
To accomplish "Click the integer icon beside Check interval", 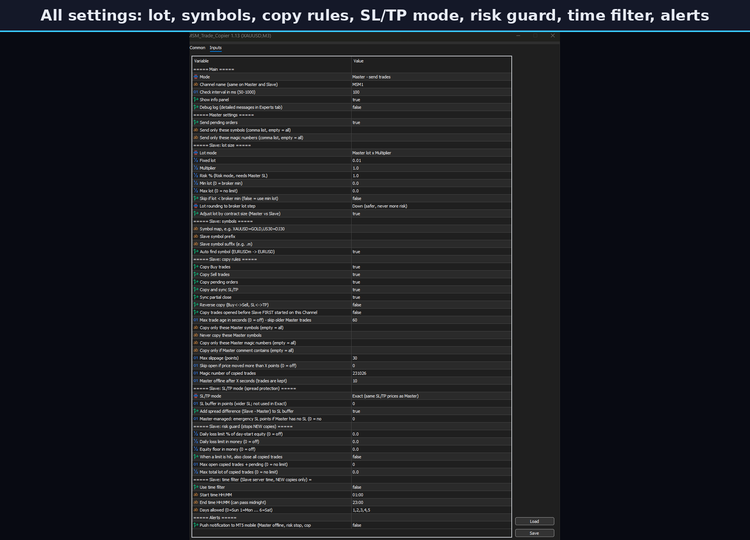I will coord(196,92).
